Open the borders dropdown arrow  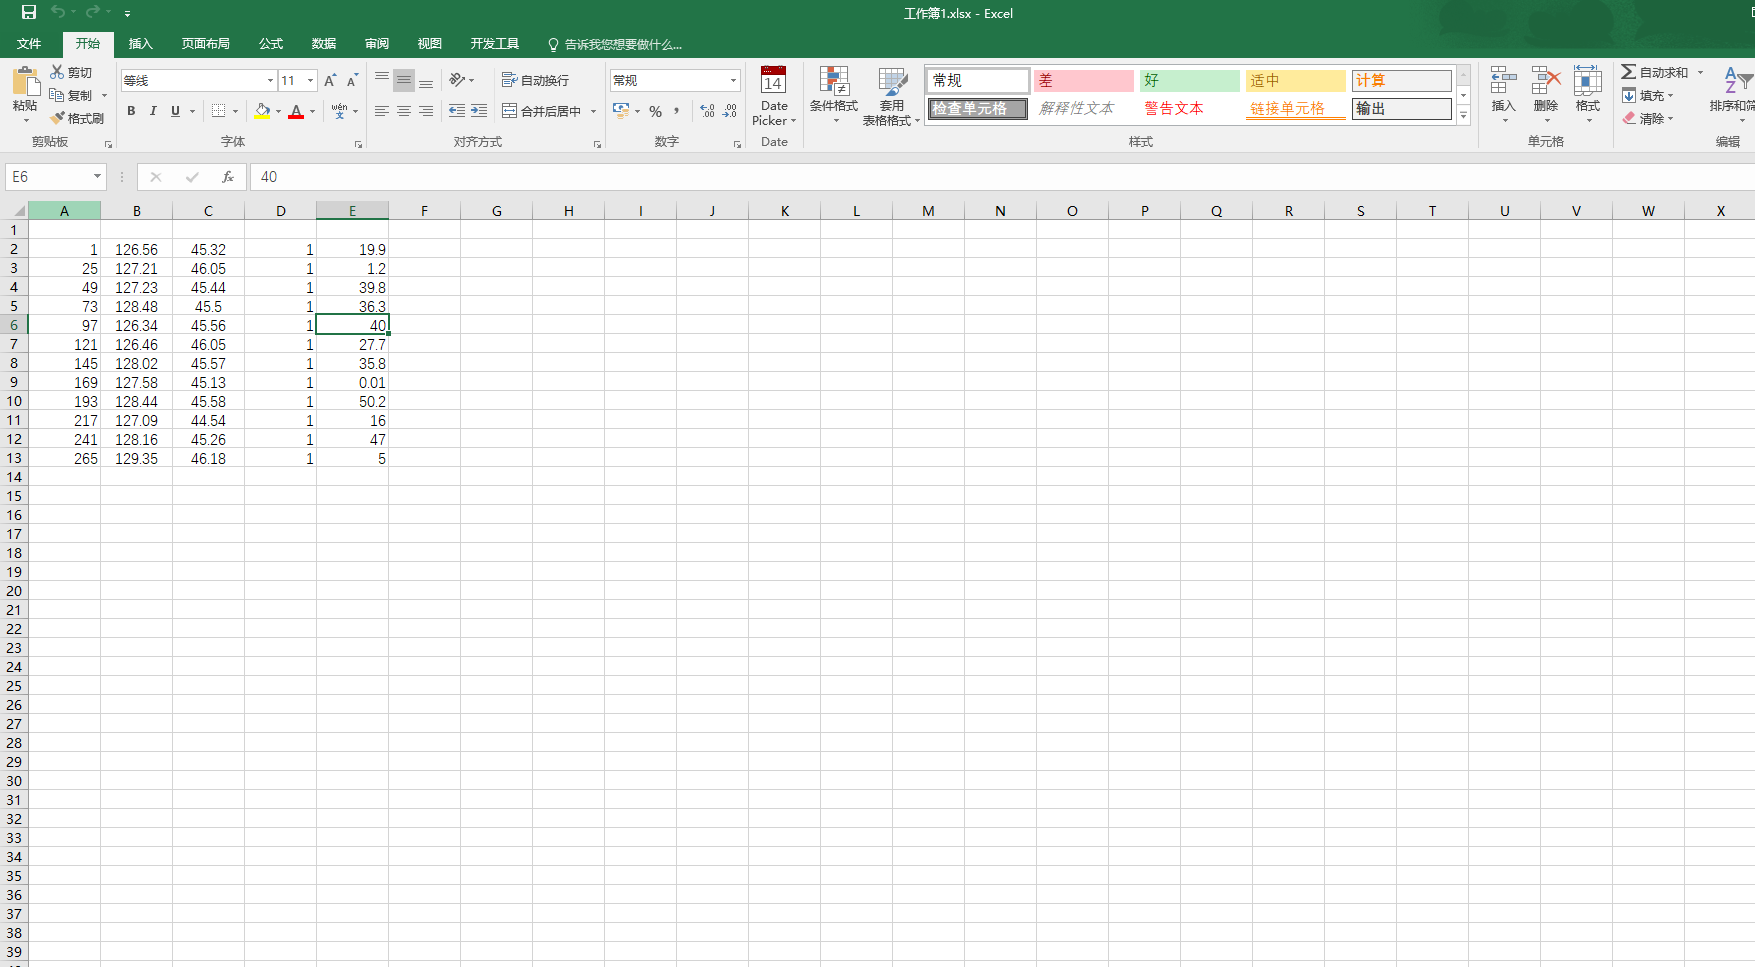click(236, 111)
